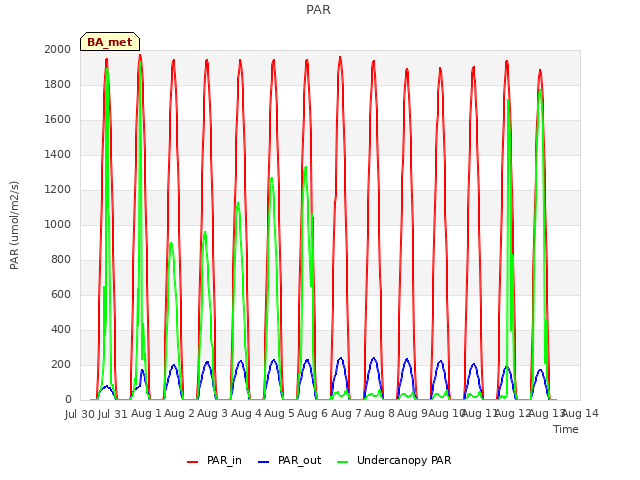
Task: Click the Aug 7 x-axis date label
Action: pos(346,414)
